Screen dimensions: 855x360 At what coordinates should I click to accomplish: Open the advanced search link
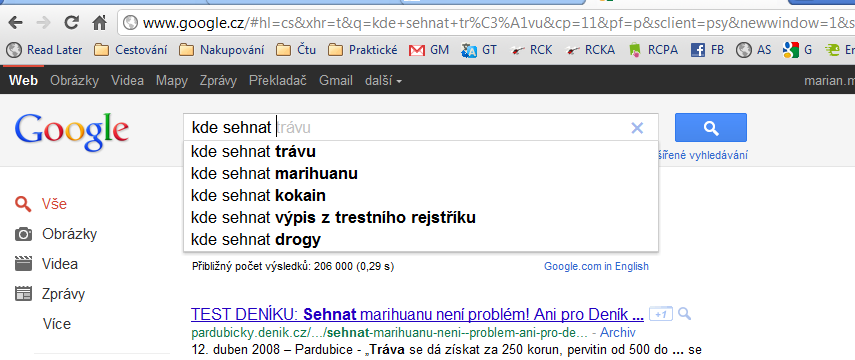pyautogui.click(x=703, y=155)
